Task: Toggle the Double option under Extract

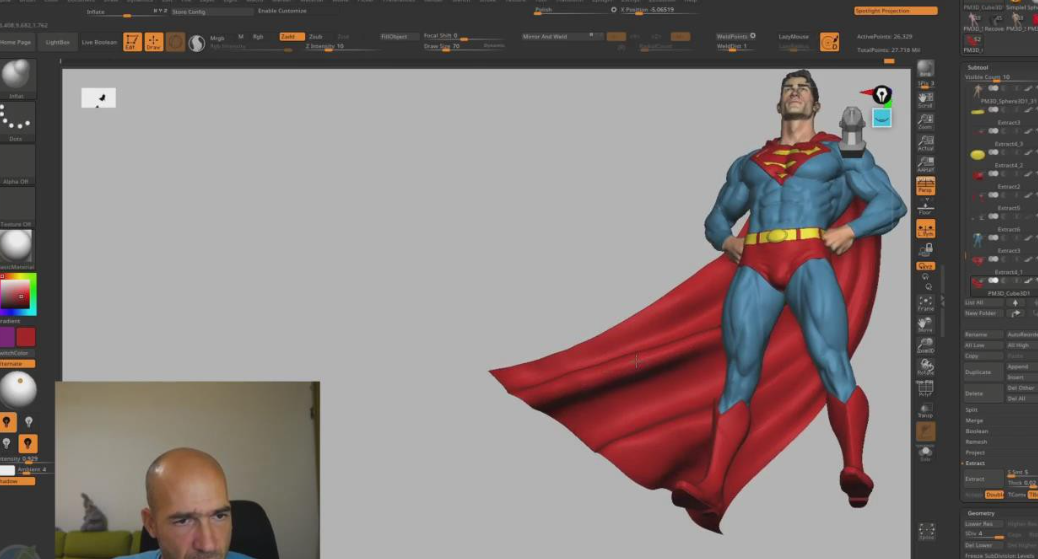Action: 994,495
